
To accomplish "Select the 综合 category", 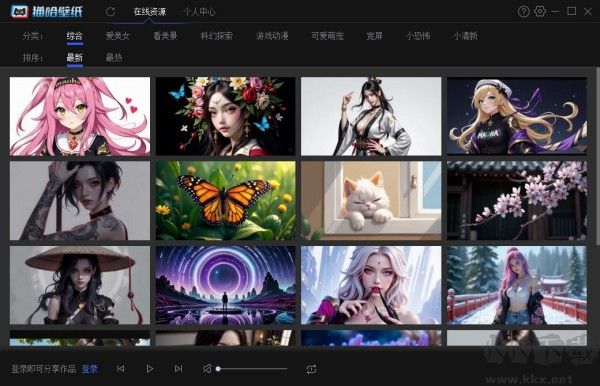I will (x=75, y=36).
